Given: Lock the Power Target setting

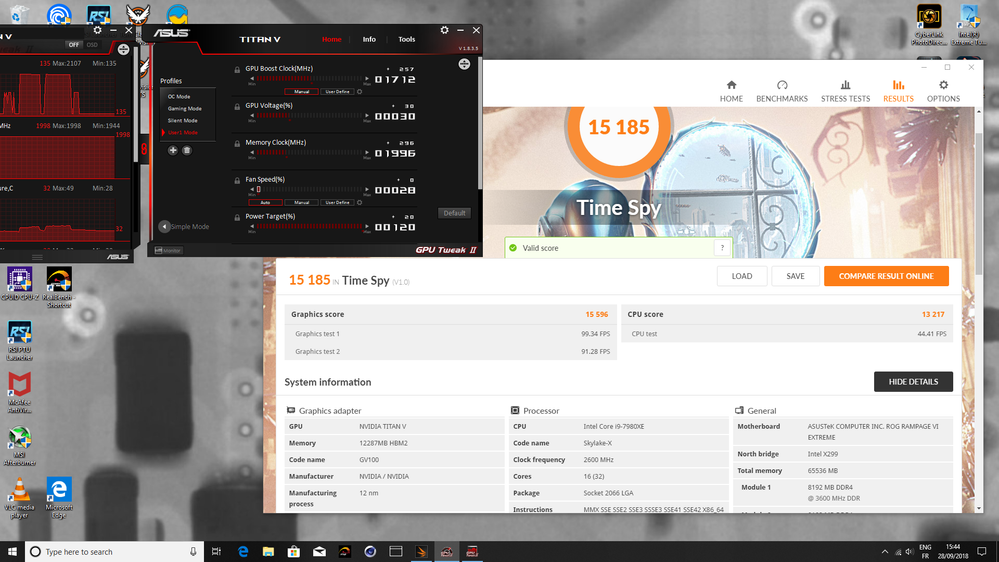Looking at the screenshot, I should (x=237, y=217).
